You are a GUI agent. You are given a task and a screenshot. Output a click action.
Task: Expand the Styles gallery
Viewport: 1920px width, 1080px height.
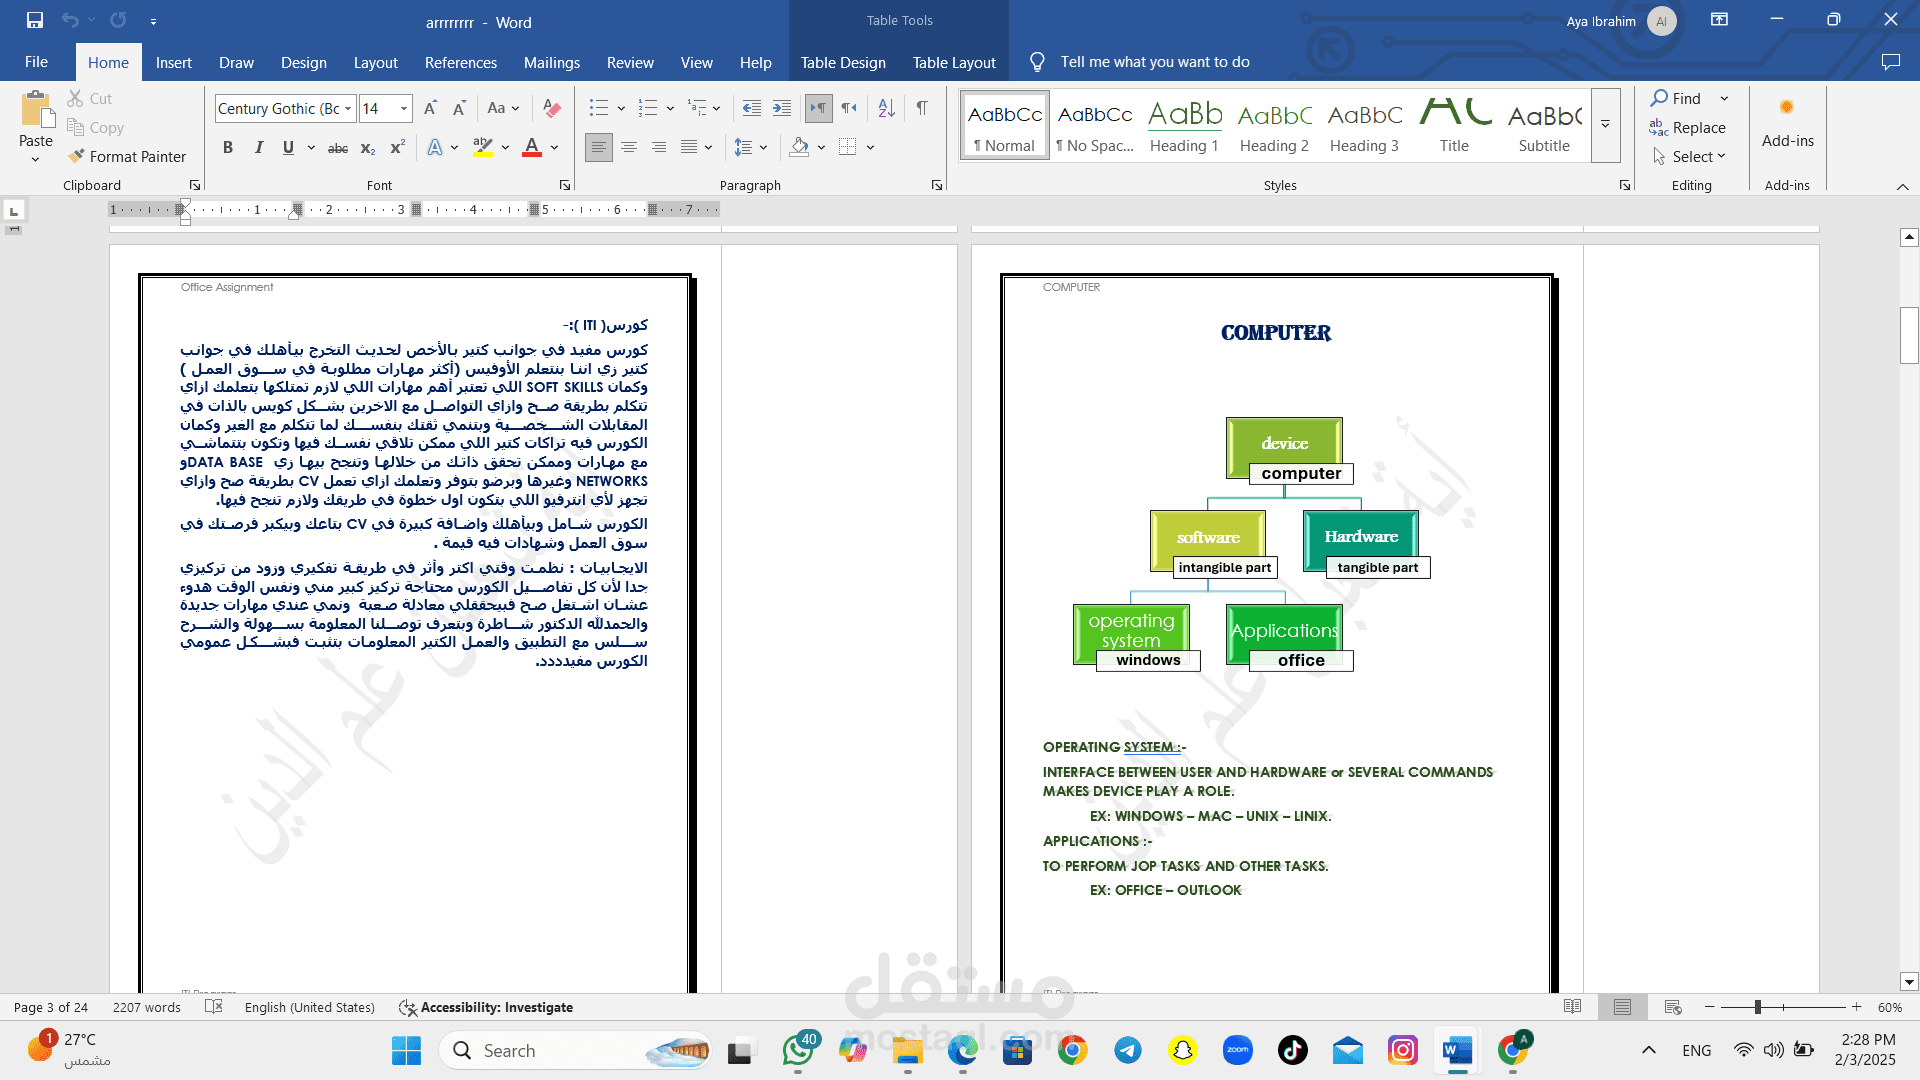point(1605,125)
